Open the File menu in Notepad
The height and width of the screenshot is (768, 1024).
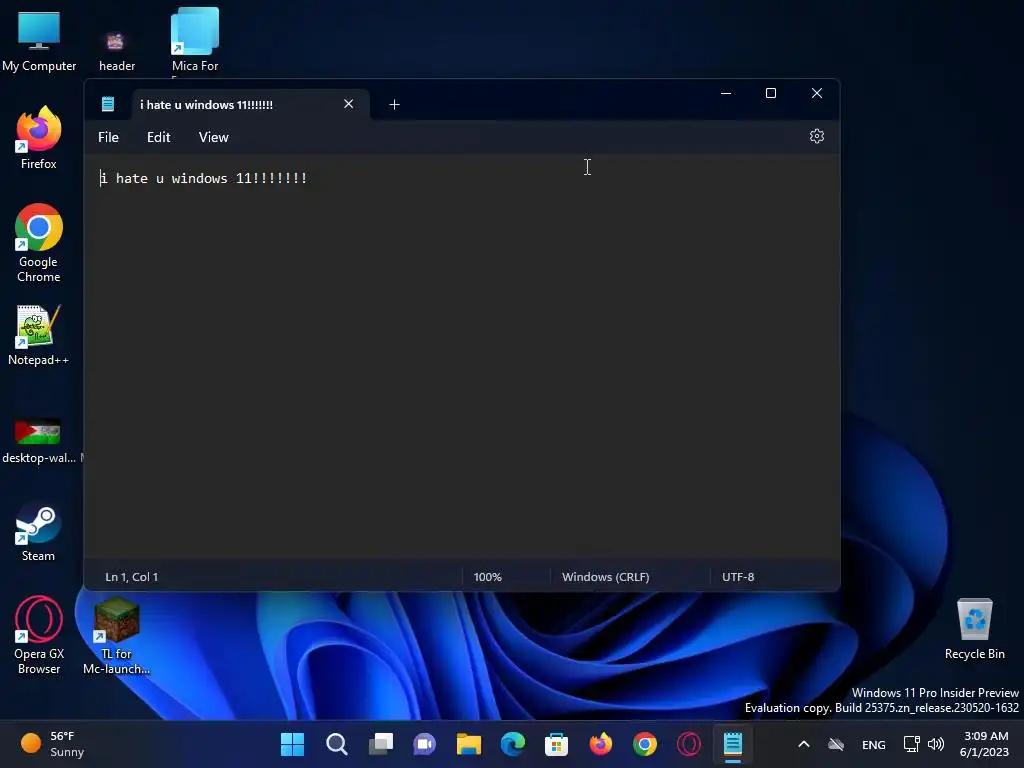pyautogui.click(x=108, y=137)
